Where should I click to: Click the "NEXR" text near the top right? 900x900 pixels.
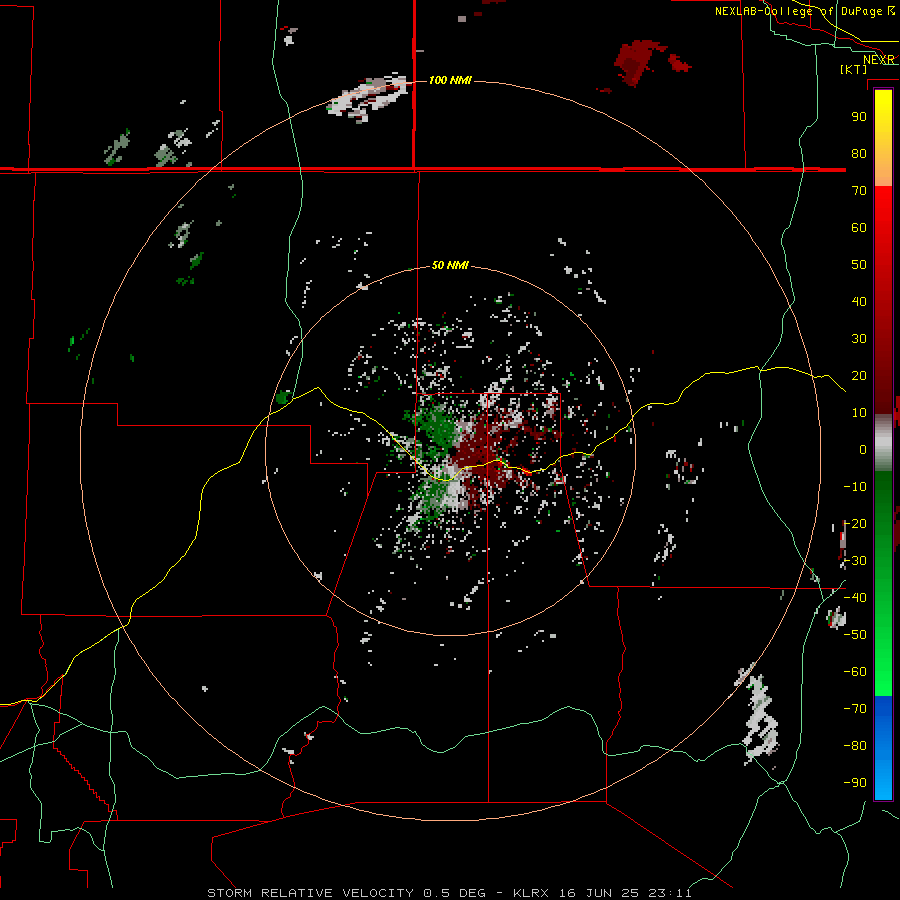pos(879,60)
